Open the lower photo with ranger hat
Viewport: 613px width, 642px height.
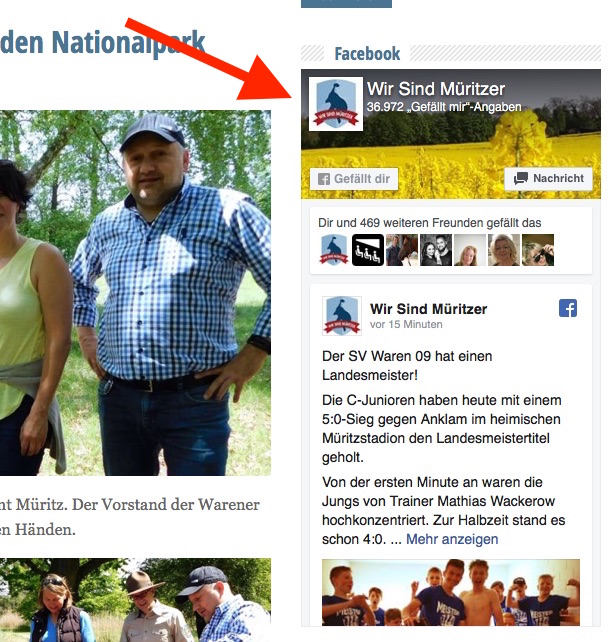pos(135,600)
